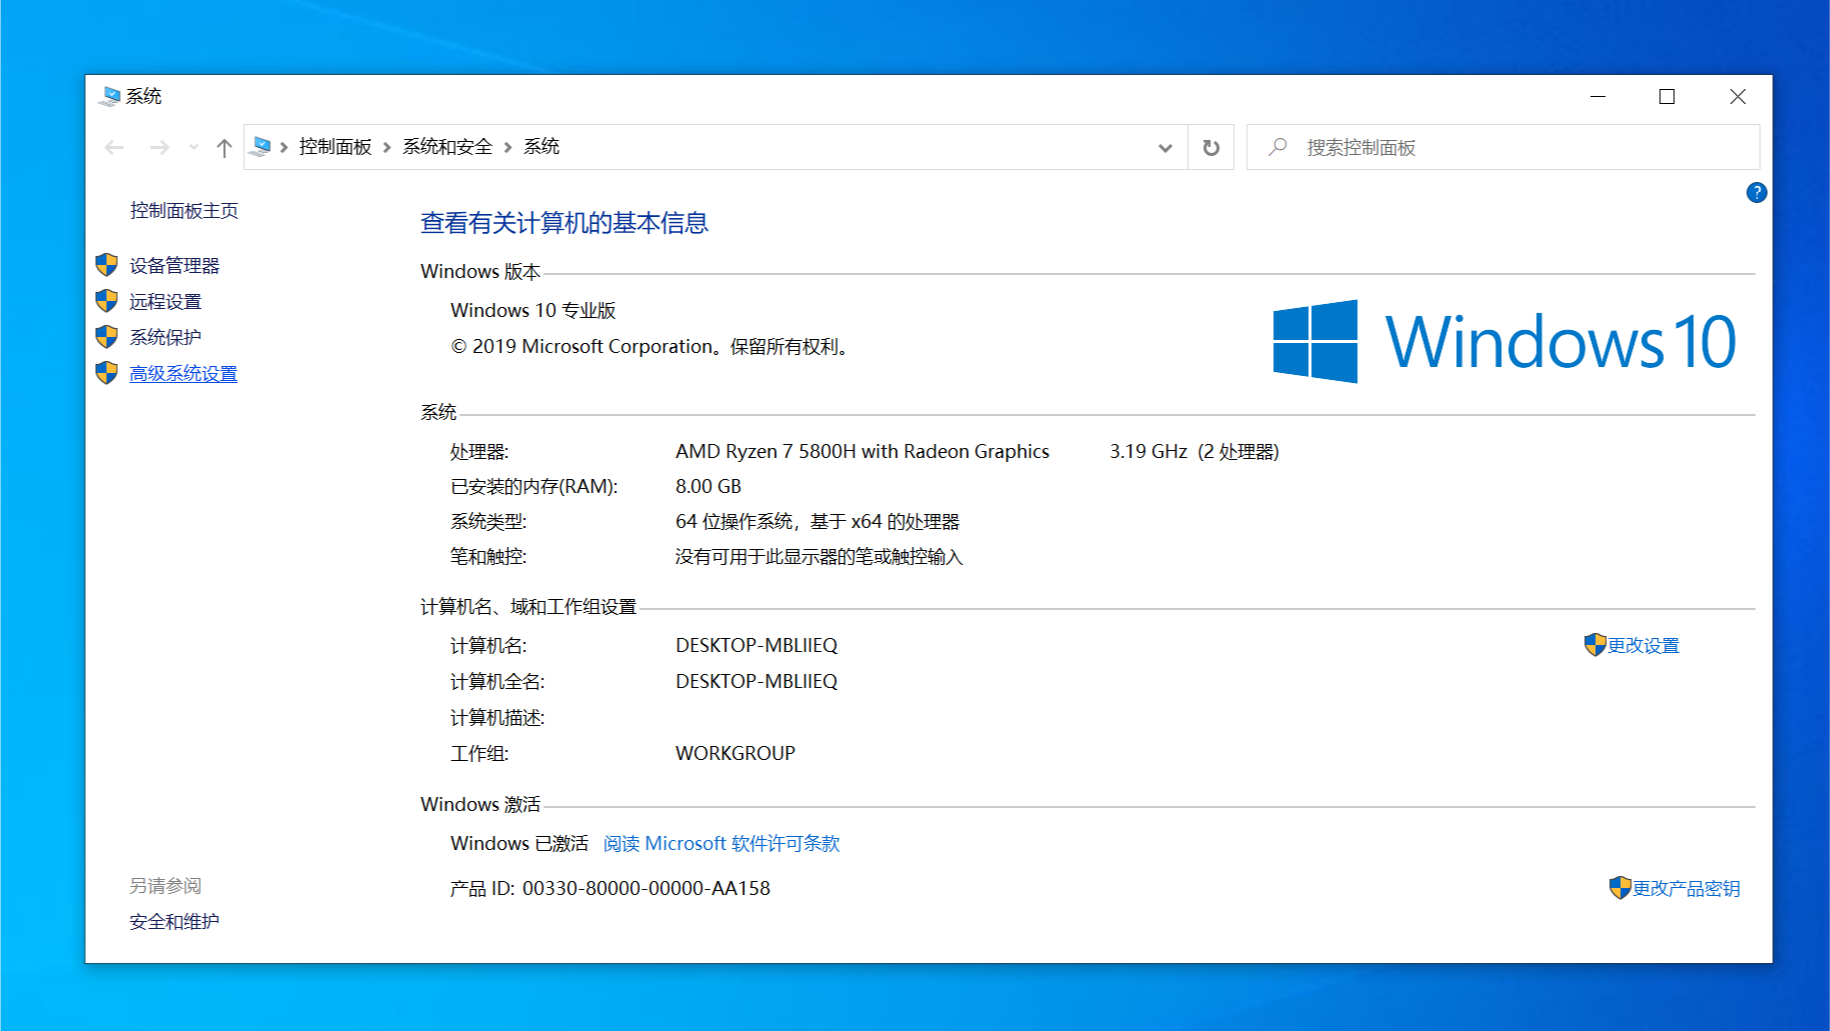Viewport: 1830px width, 1031px height.
Task: Refresh the page with the refresh button
Action: (1211, 148)
